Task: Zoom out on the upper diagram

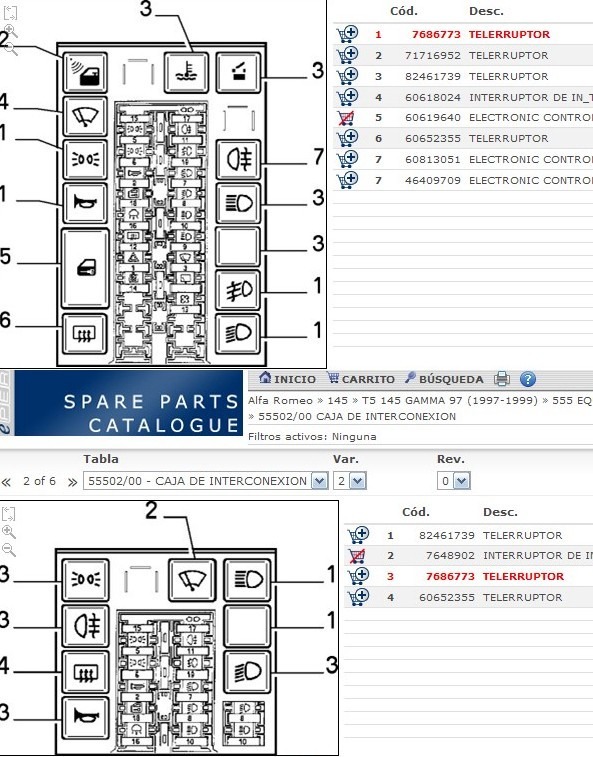Action: click(10, 48)
